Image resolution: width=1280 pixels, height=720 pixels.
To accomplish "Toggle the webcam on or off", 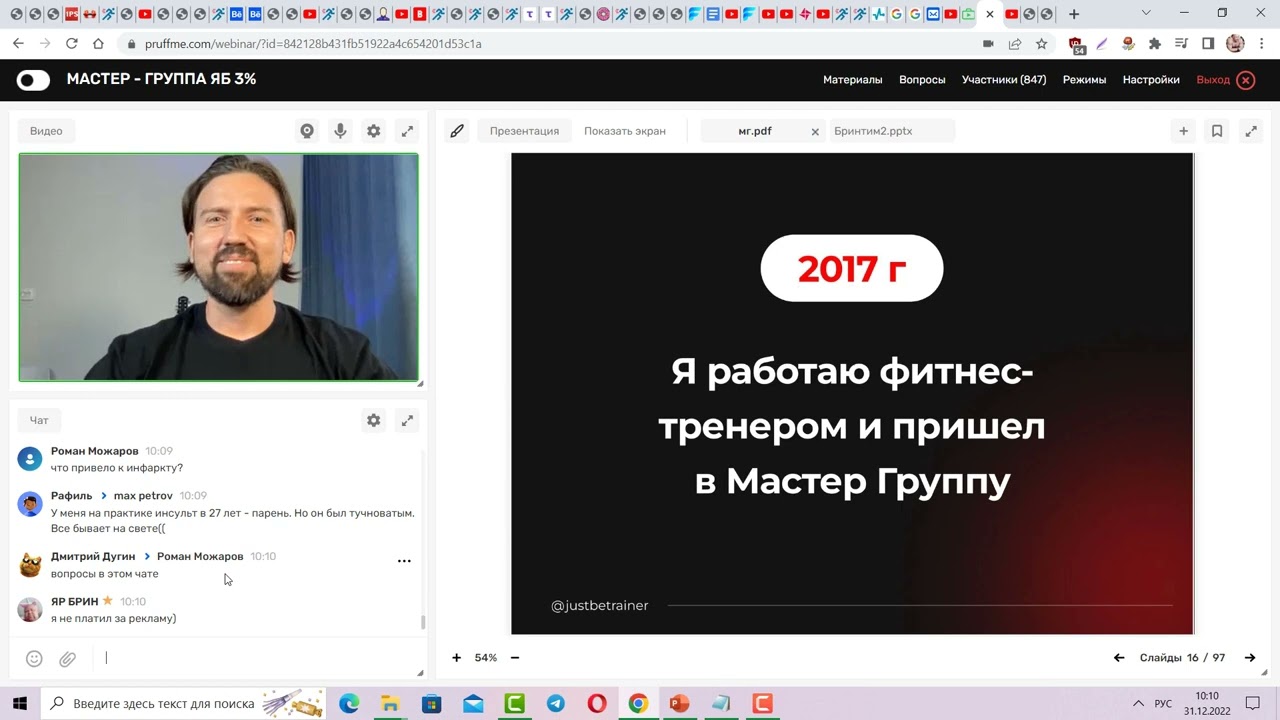I will pyautogui.click(x=307, y=130).
